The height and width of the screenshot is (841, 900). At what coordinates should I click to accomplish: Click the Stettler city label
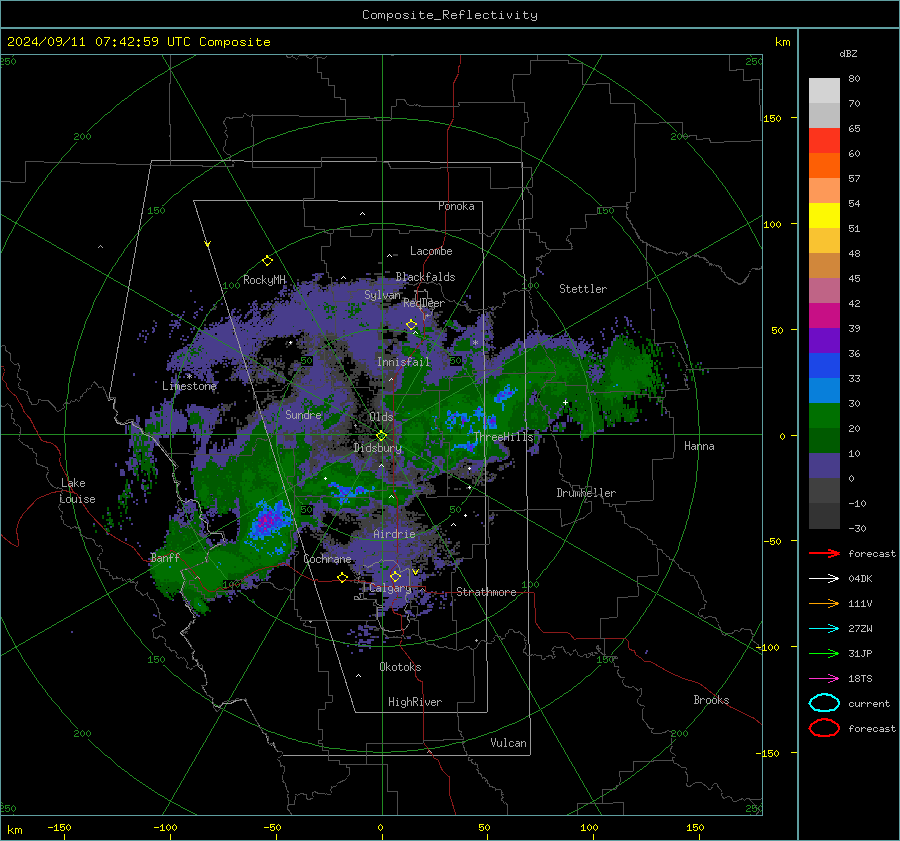pos(583,289)
